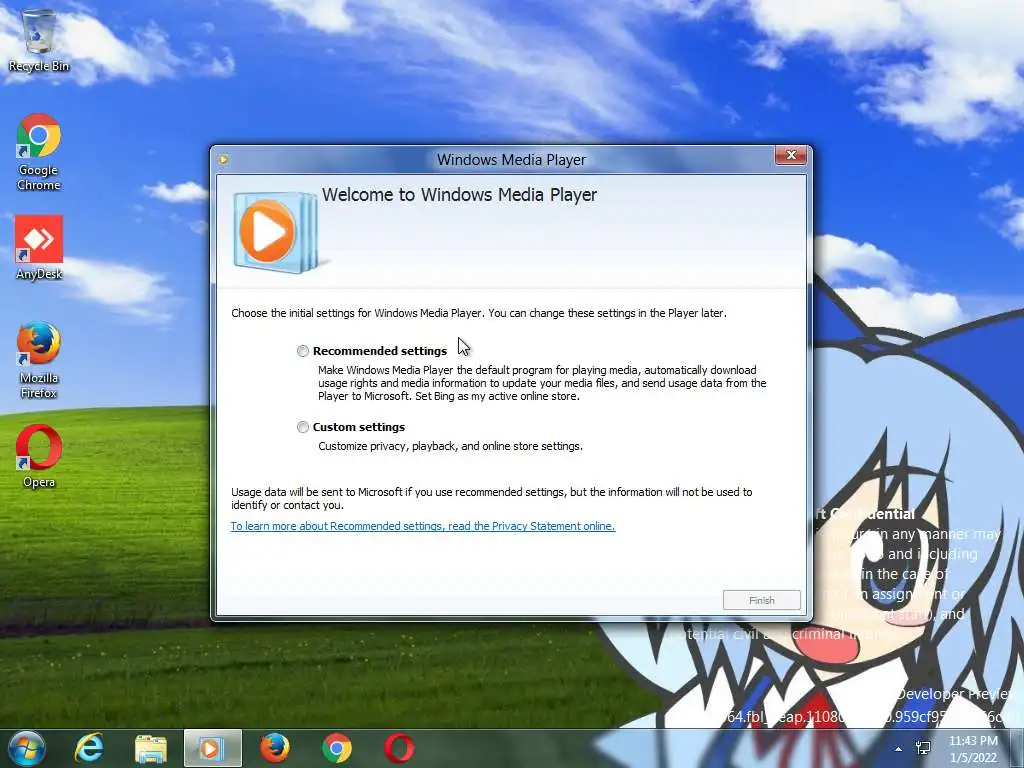Open the Windows Start button
Viewport: 1024px width, 768px height.
pyautogui.click(x=27, y=748)
